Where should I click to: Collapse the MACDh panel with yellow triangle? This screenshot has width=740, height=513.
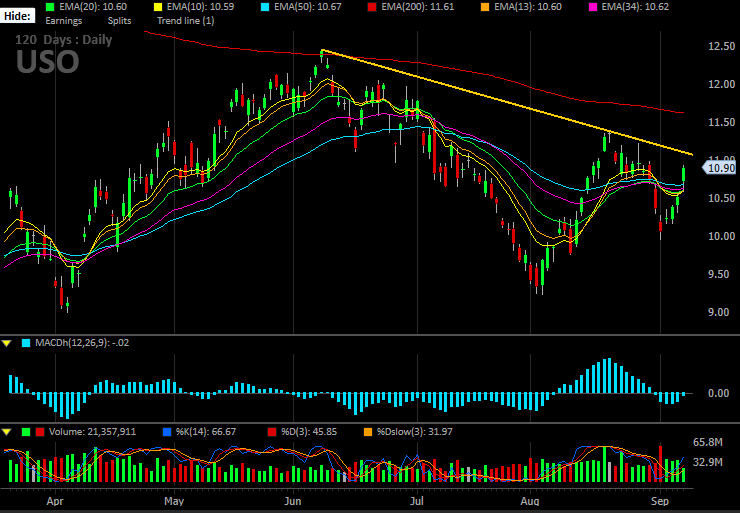click(x=7, y=344)
